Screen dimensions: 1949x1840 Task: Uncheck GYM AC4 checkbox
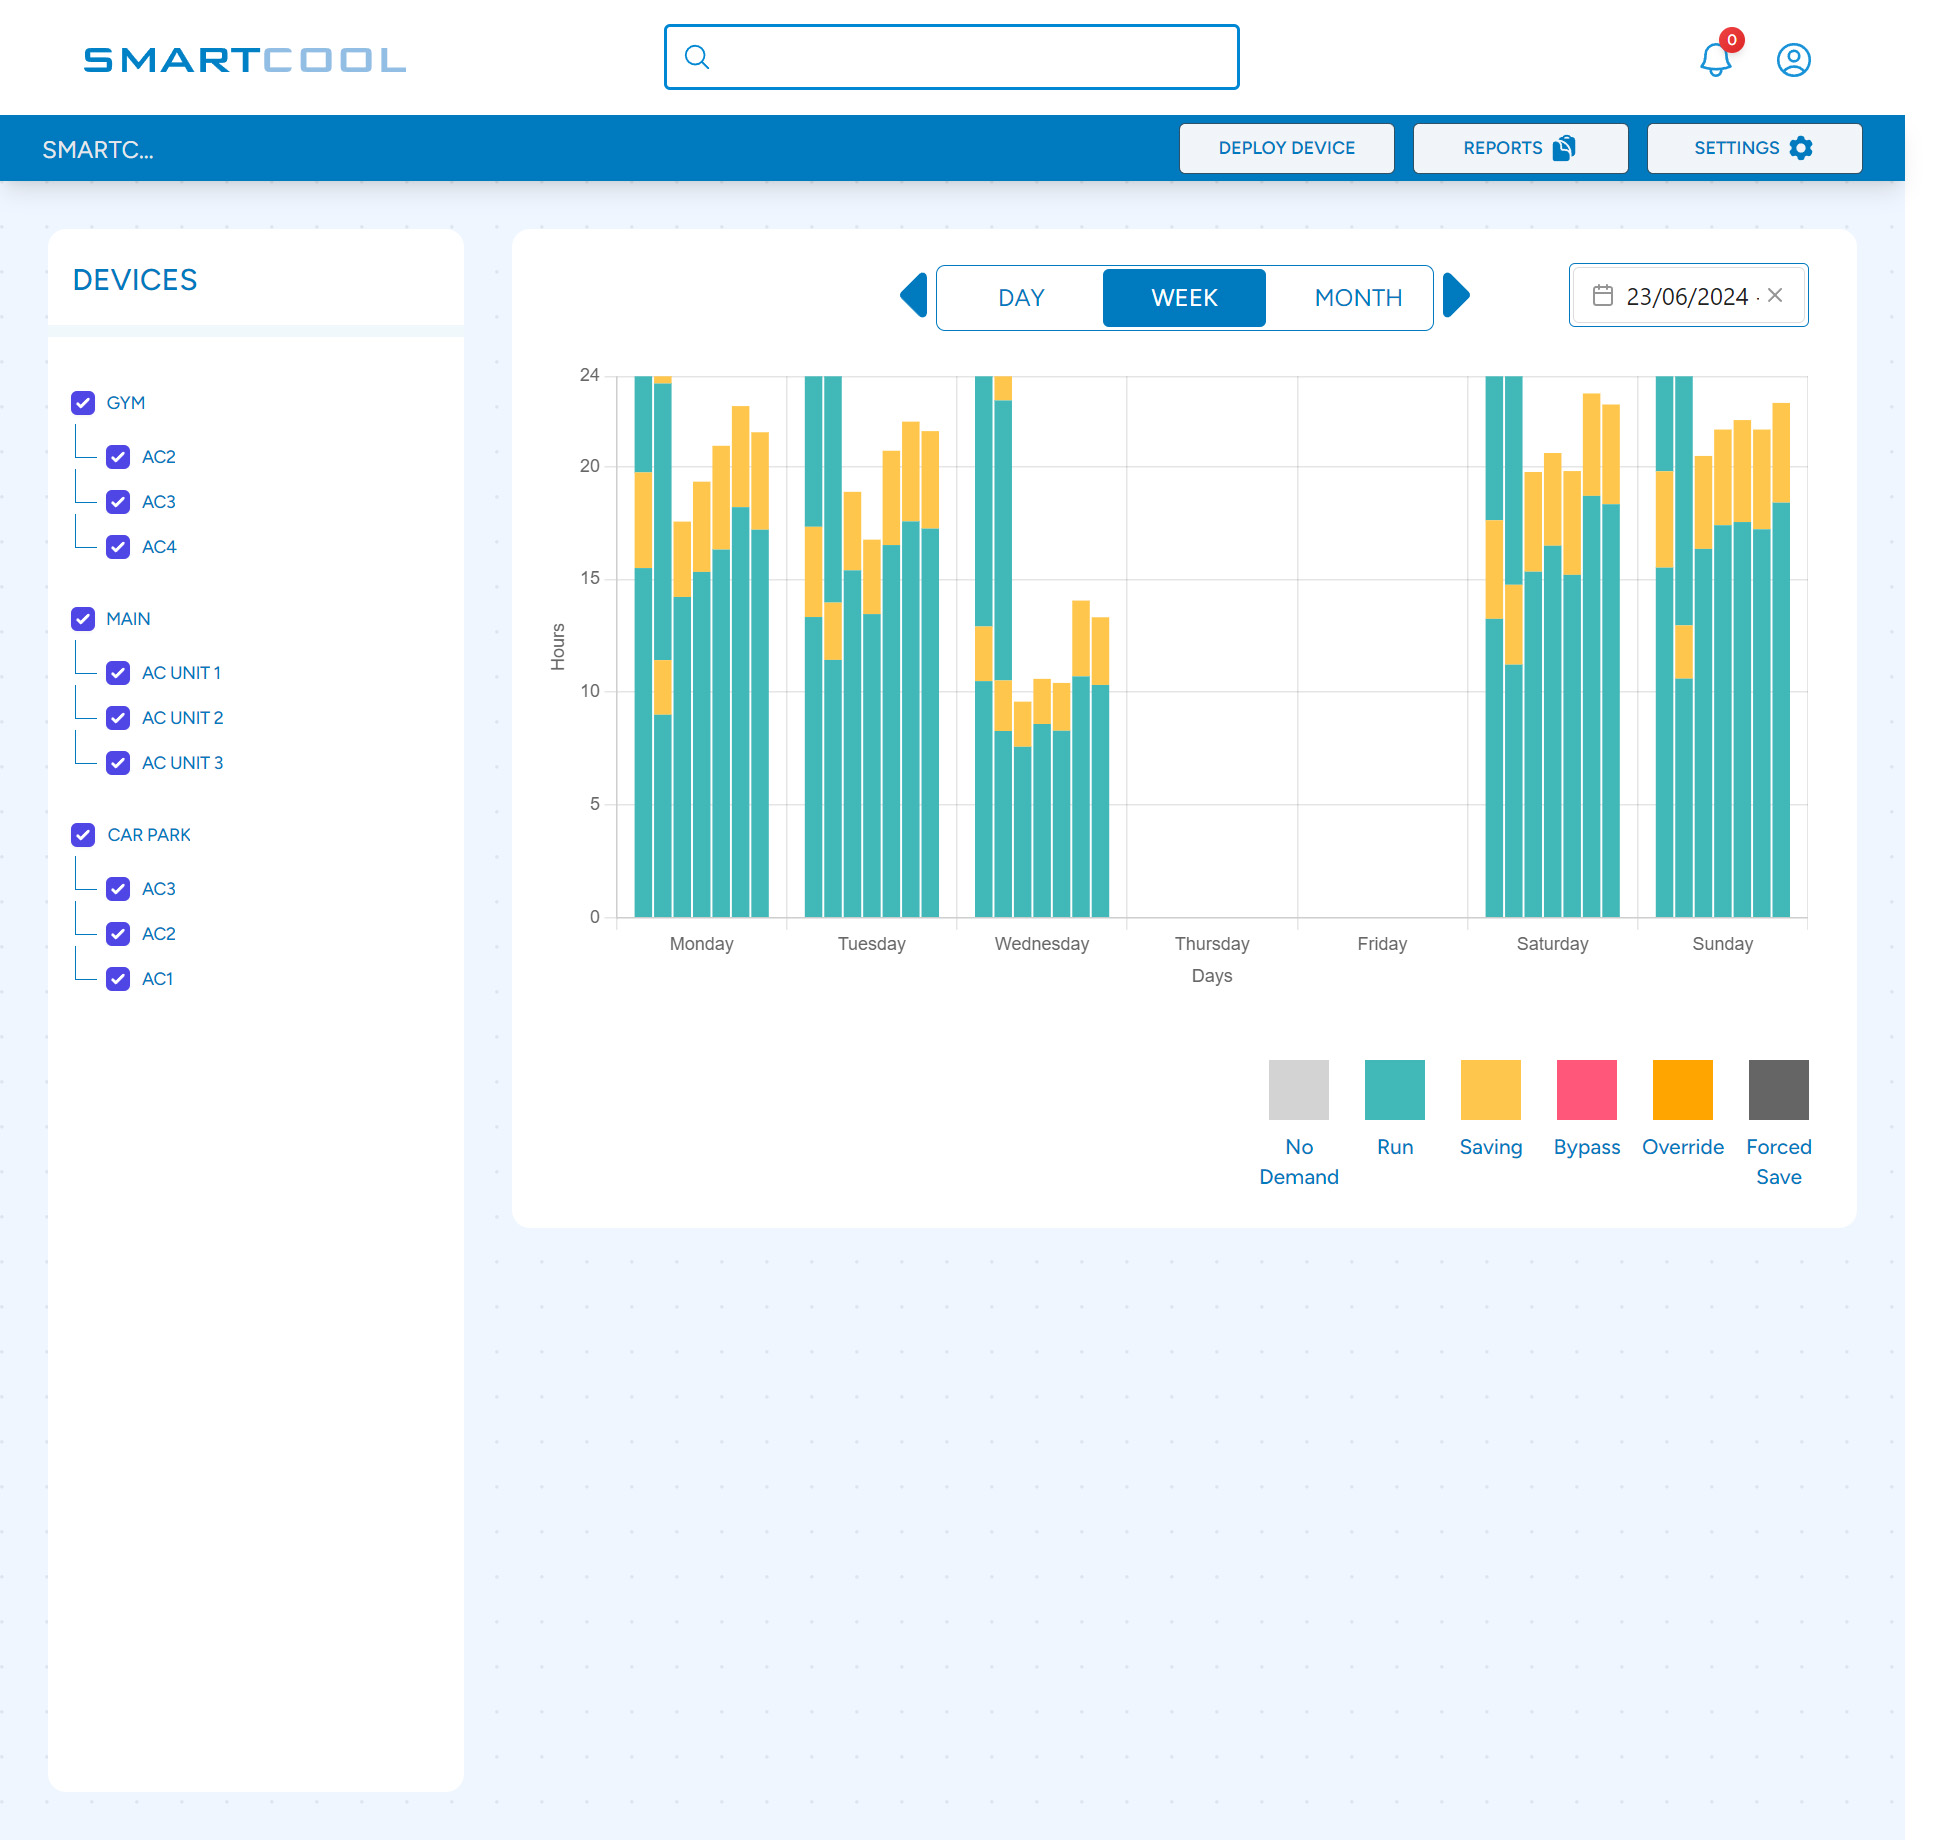point(118,547)
